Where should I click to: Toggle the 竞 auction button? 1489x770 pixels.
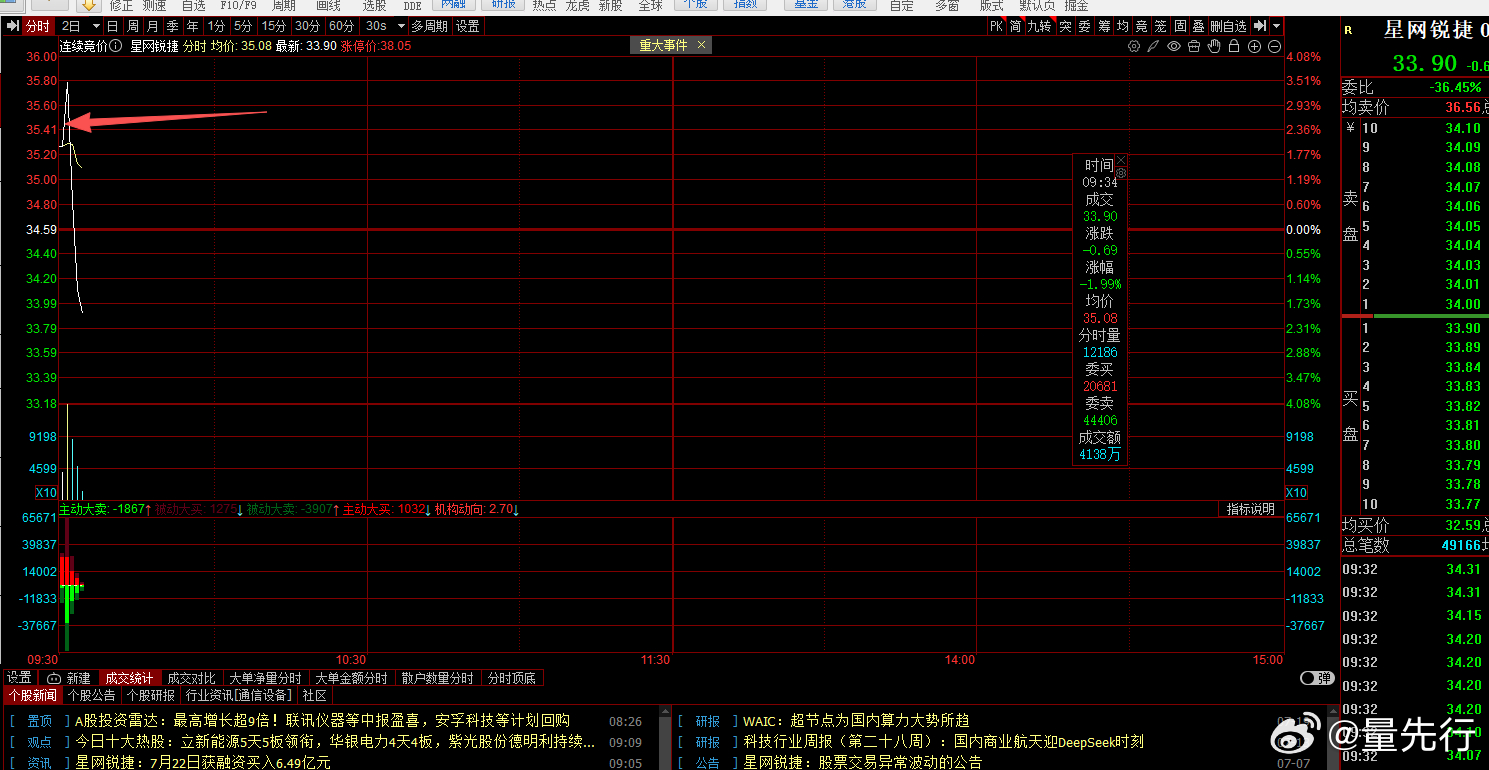(1142, 26)
